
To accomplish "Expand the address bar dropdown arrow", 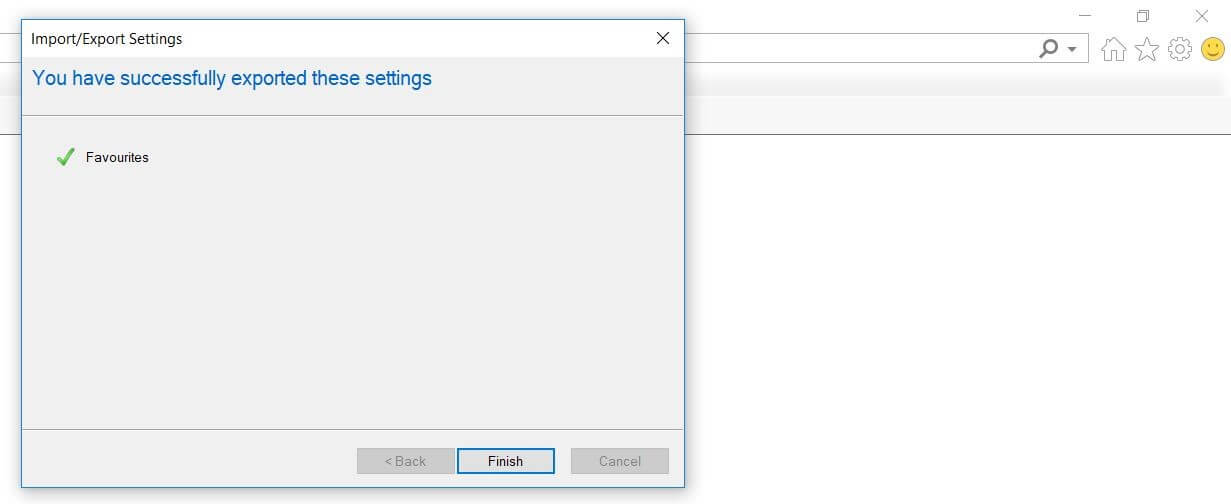I will point(1072,49).
